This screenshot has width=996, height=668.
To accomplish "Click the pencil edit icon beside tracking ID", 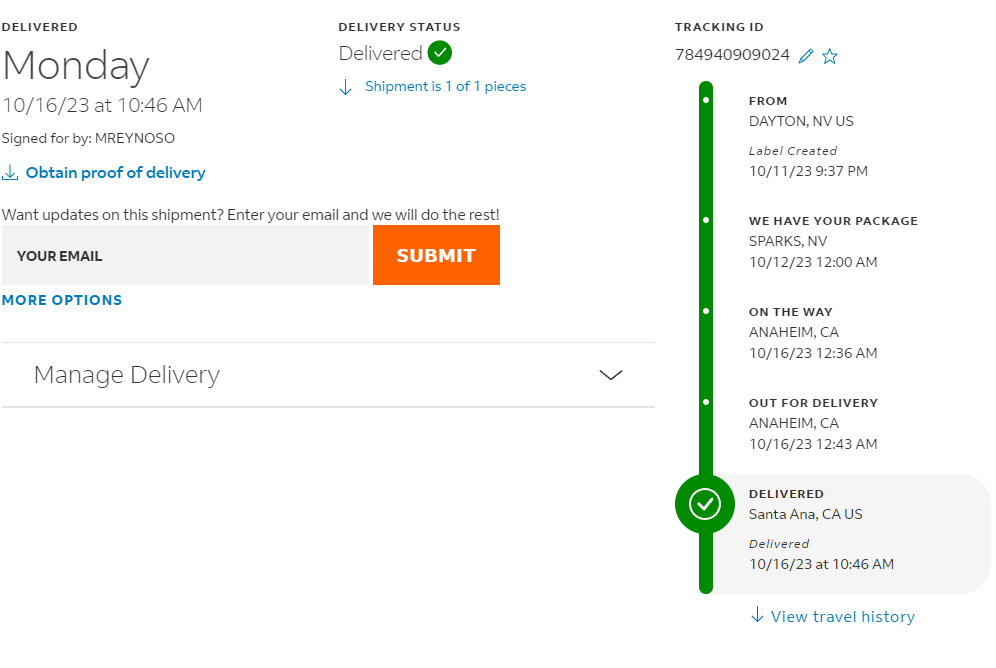I will coord(805,56).
